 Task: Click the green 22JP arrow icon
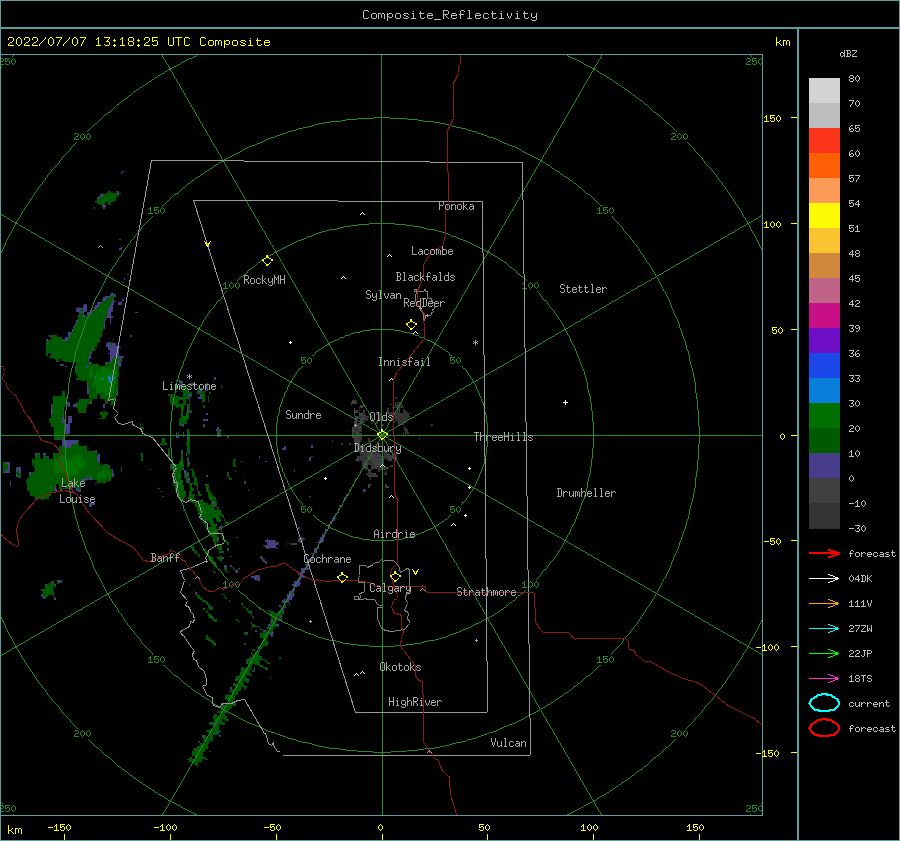(824, 653)
